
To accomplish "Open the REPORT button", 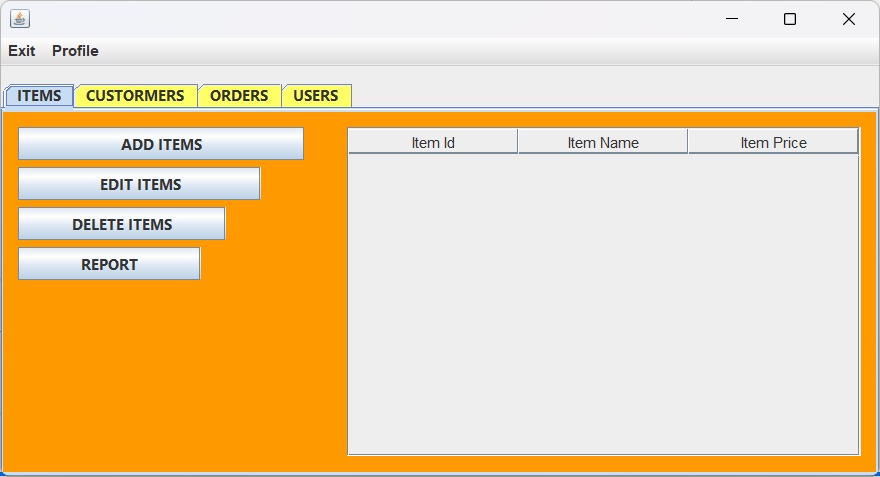I will 109,264.
